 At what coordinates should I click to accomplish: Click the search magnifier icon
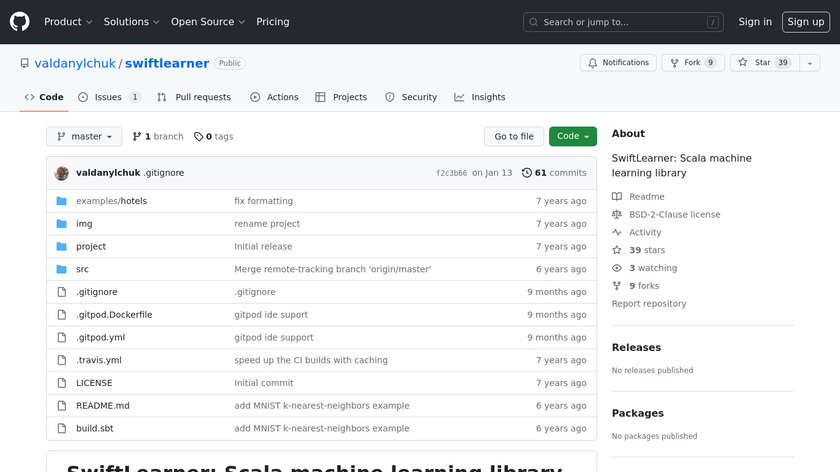tap(534, 22)
